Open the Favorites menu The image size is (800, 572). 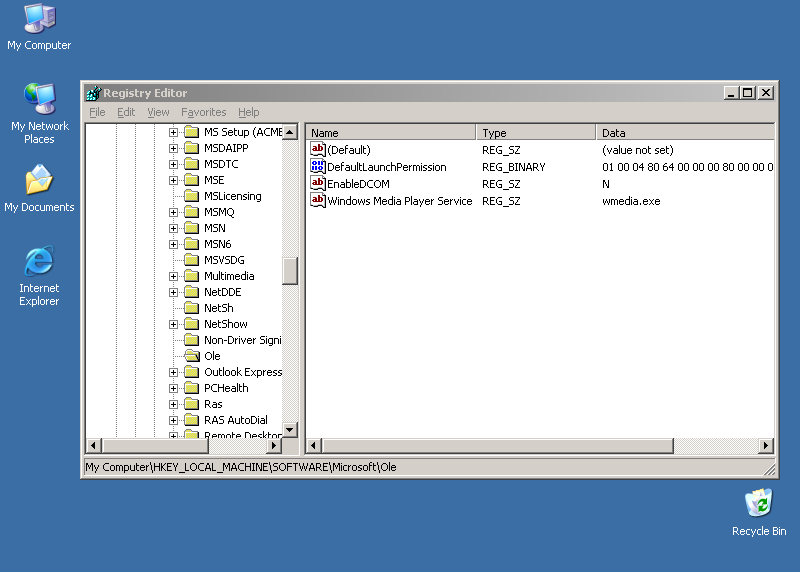tap(204, 112)
